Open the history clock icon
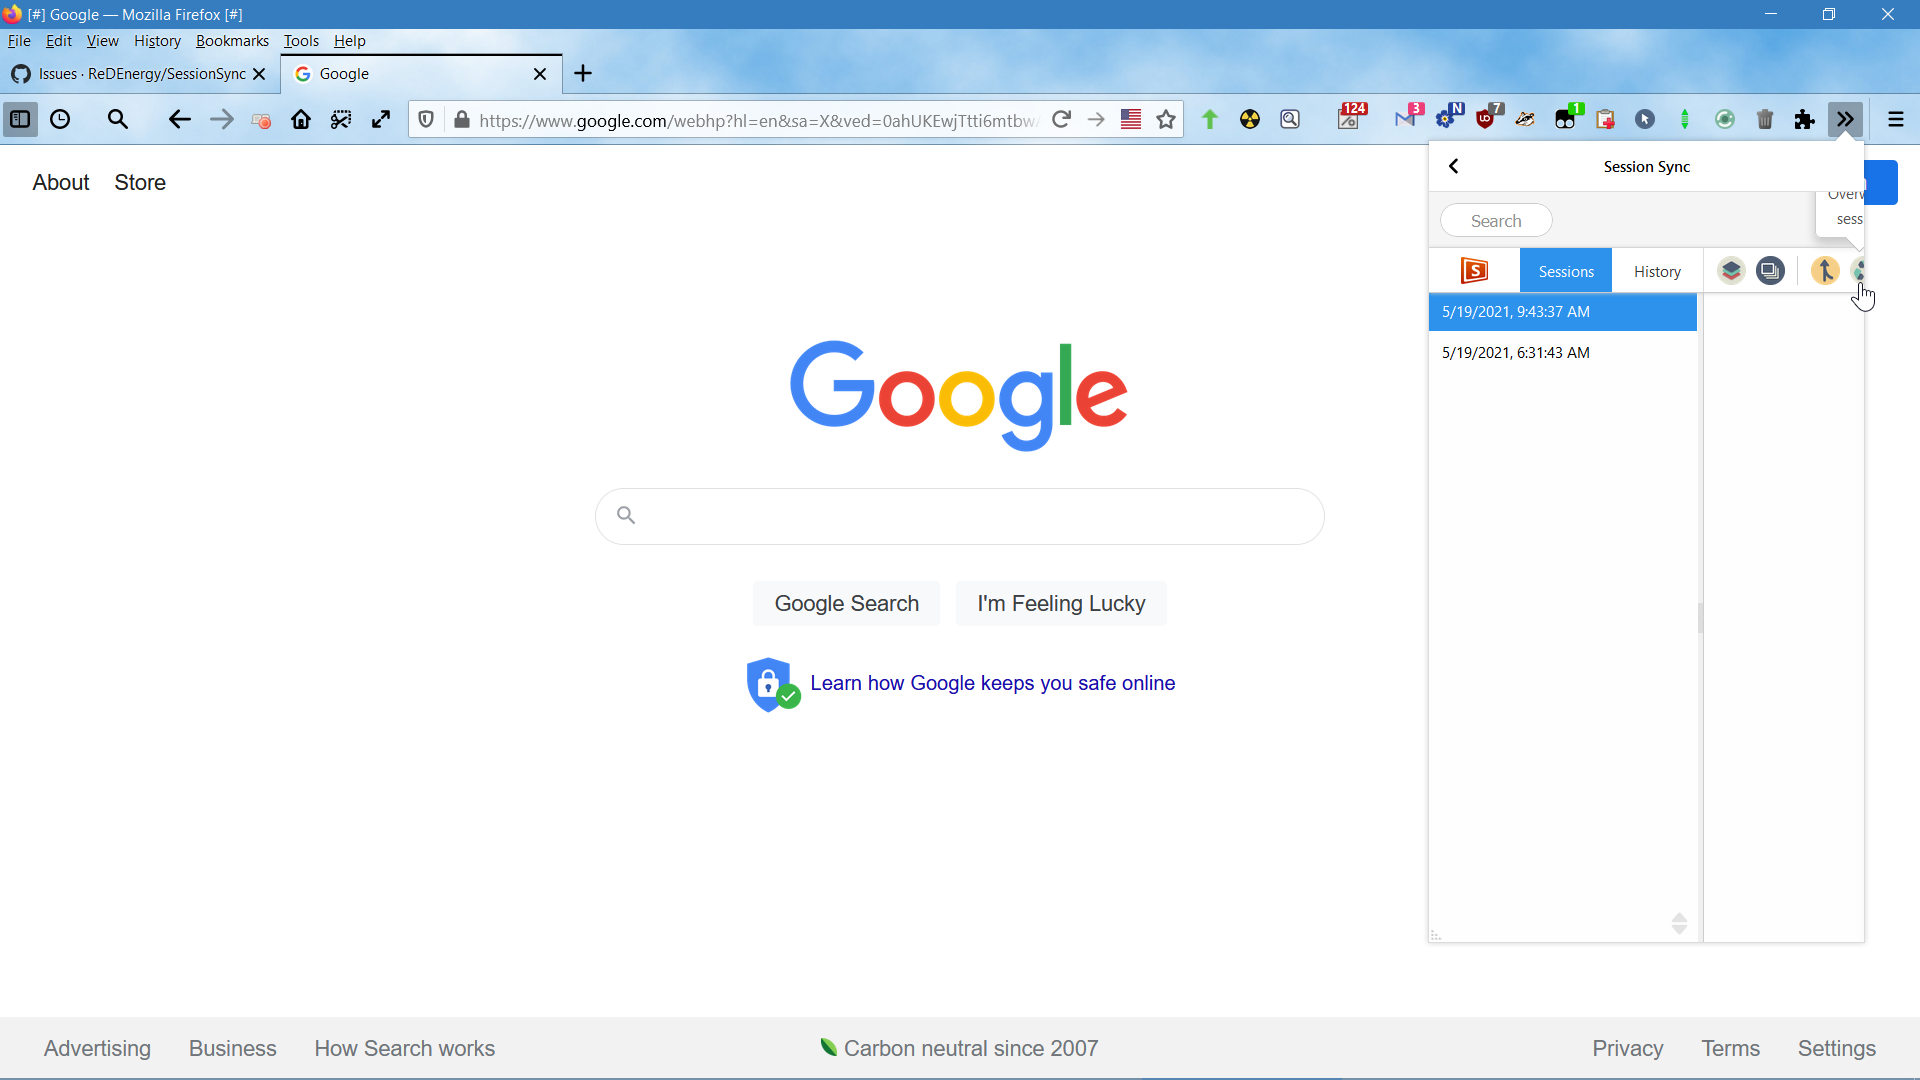The image size is (1920, 1080). (60, 120)
